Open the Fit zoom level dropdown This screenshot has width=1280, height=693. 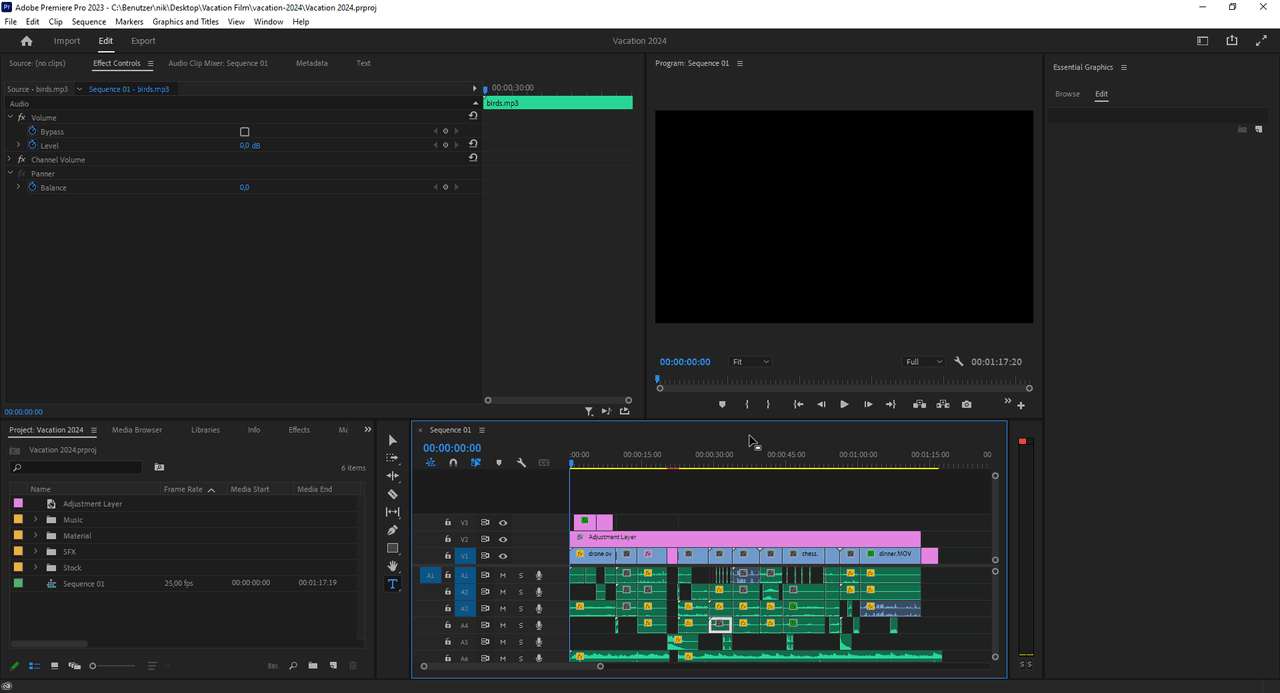751,362
